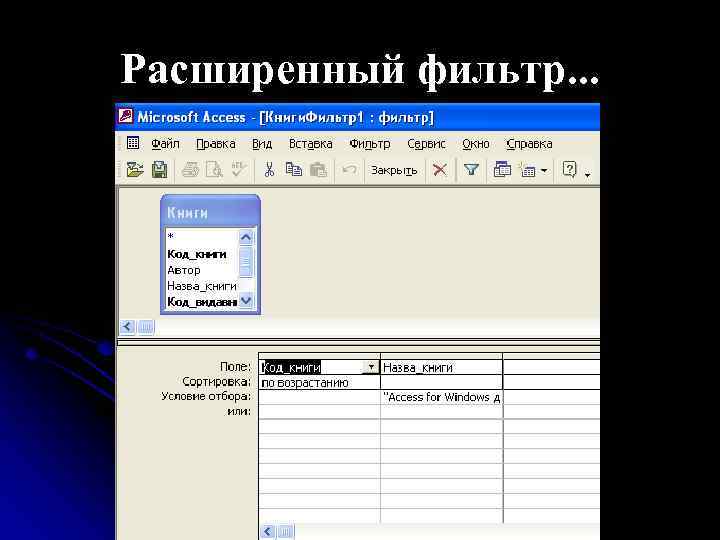Click the Copy toolbar icon
Viewport: 720px width, 540px height.
coord(294,170)
